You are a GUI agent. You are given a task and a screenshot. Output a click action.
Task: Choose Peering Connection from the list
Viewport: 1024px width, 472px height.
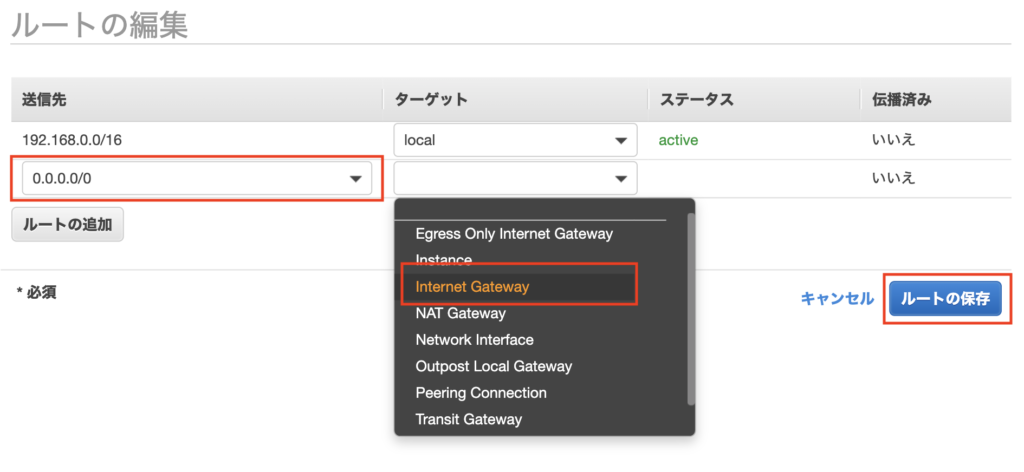[x=480, y=393]
